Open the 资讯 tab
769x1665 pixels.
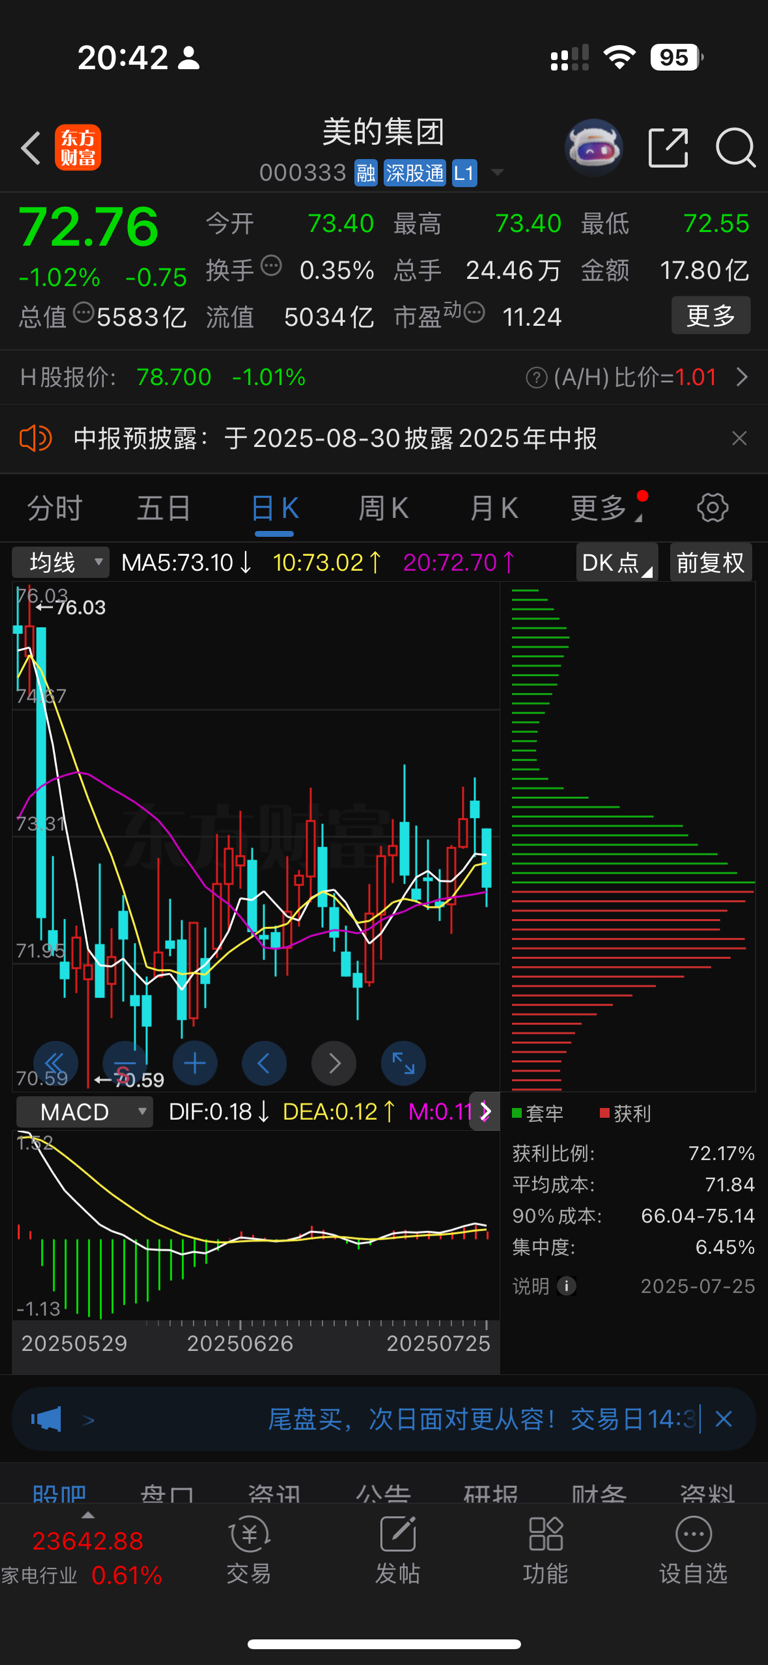click(x=274, y=1494)
